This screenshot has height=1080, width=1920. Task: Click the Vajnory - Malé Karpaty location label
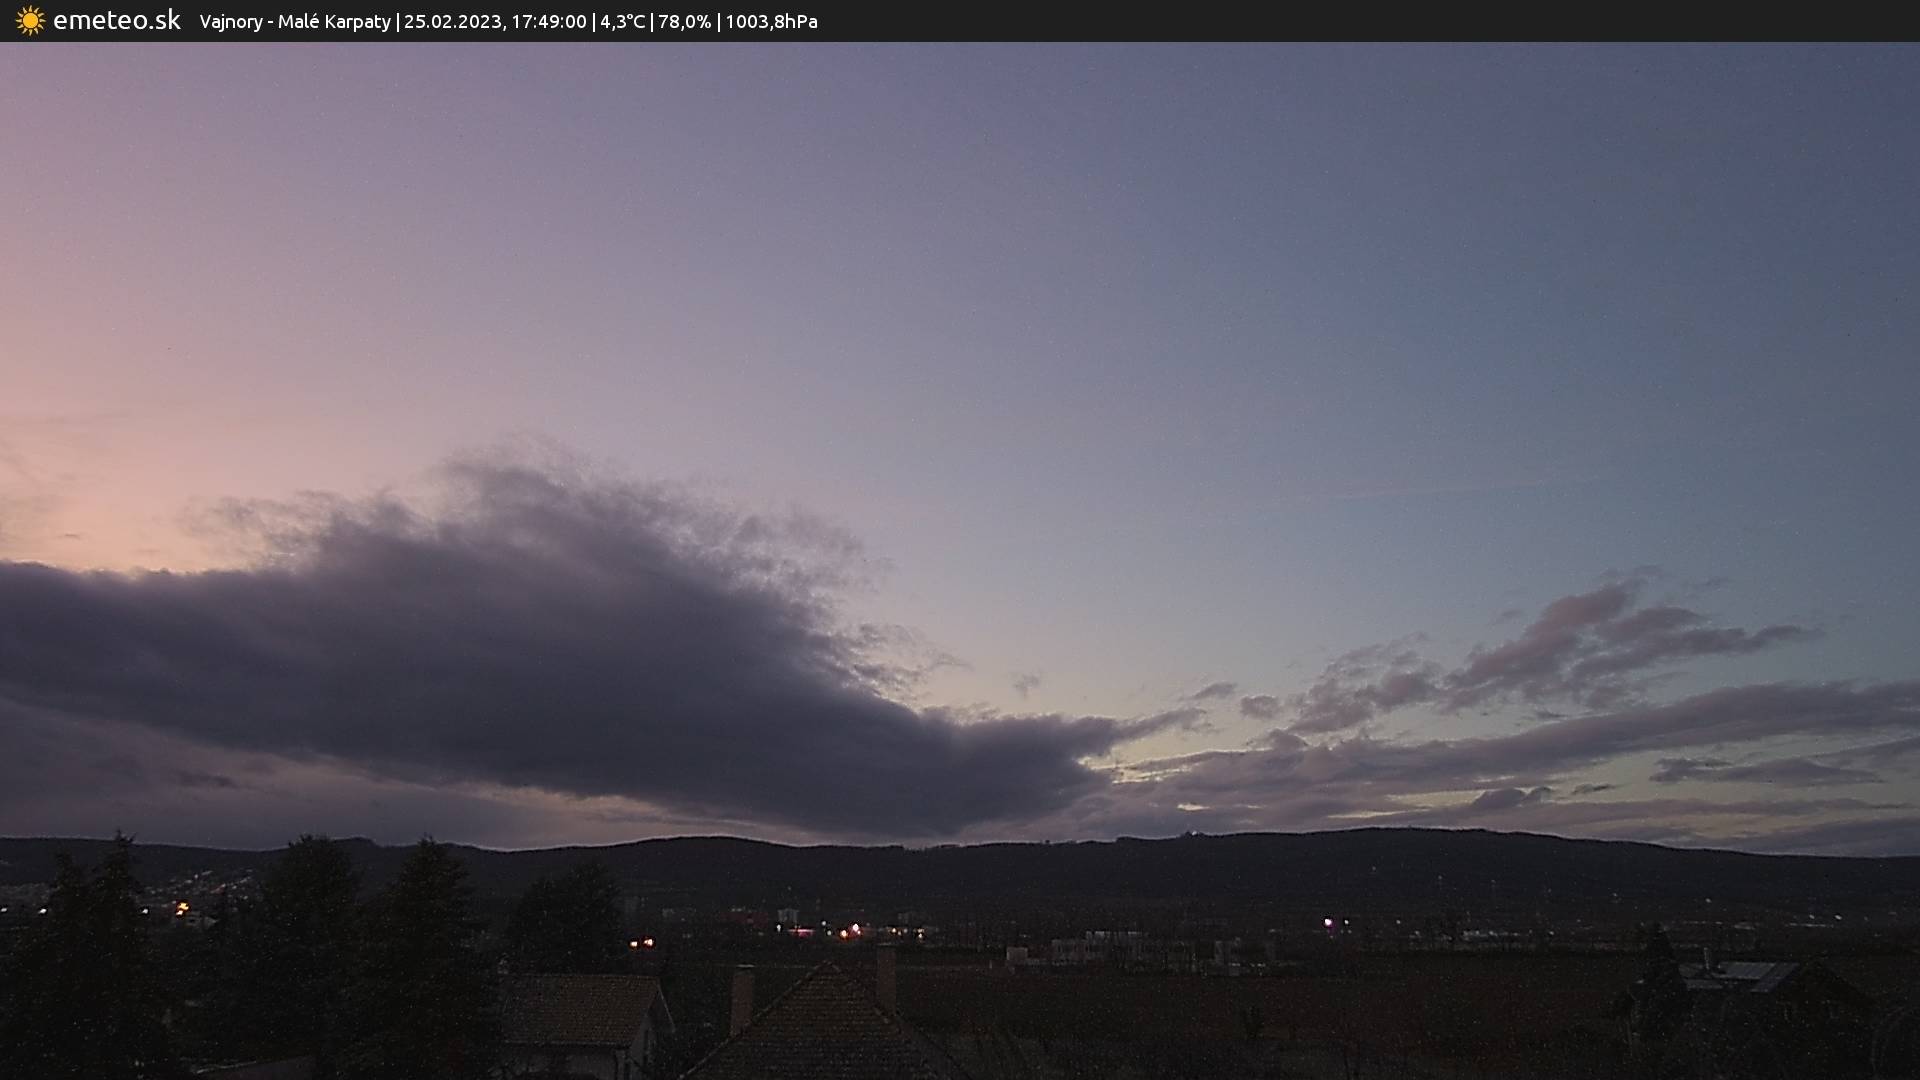point(295,22)
